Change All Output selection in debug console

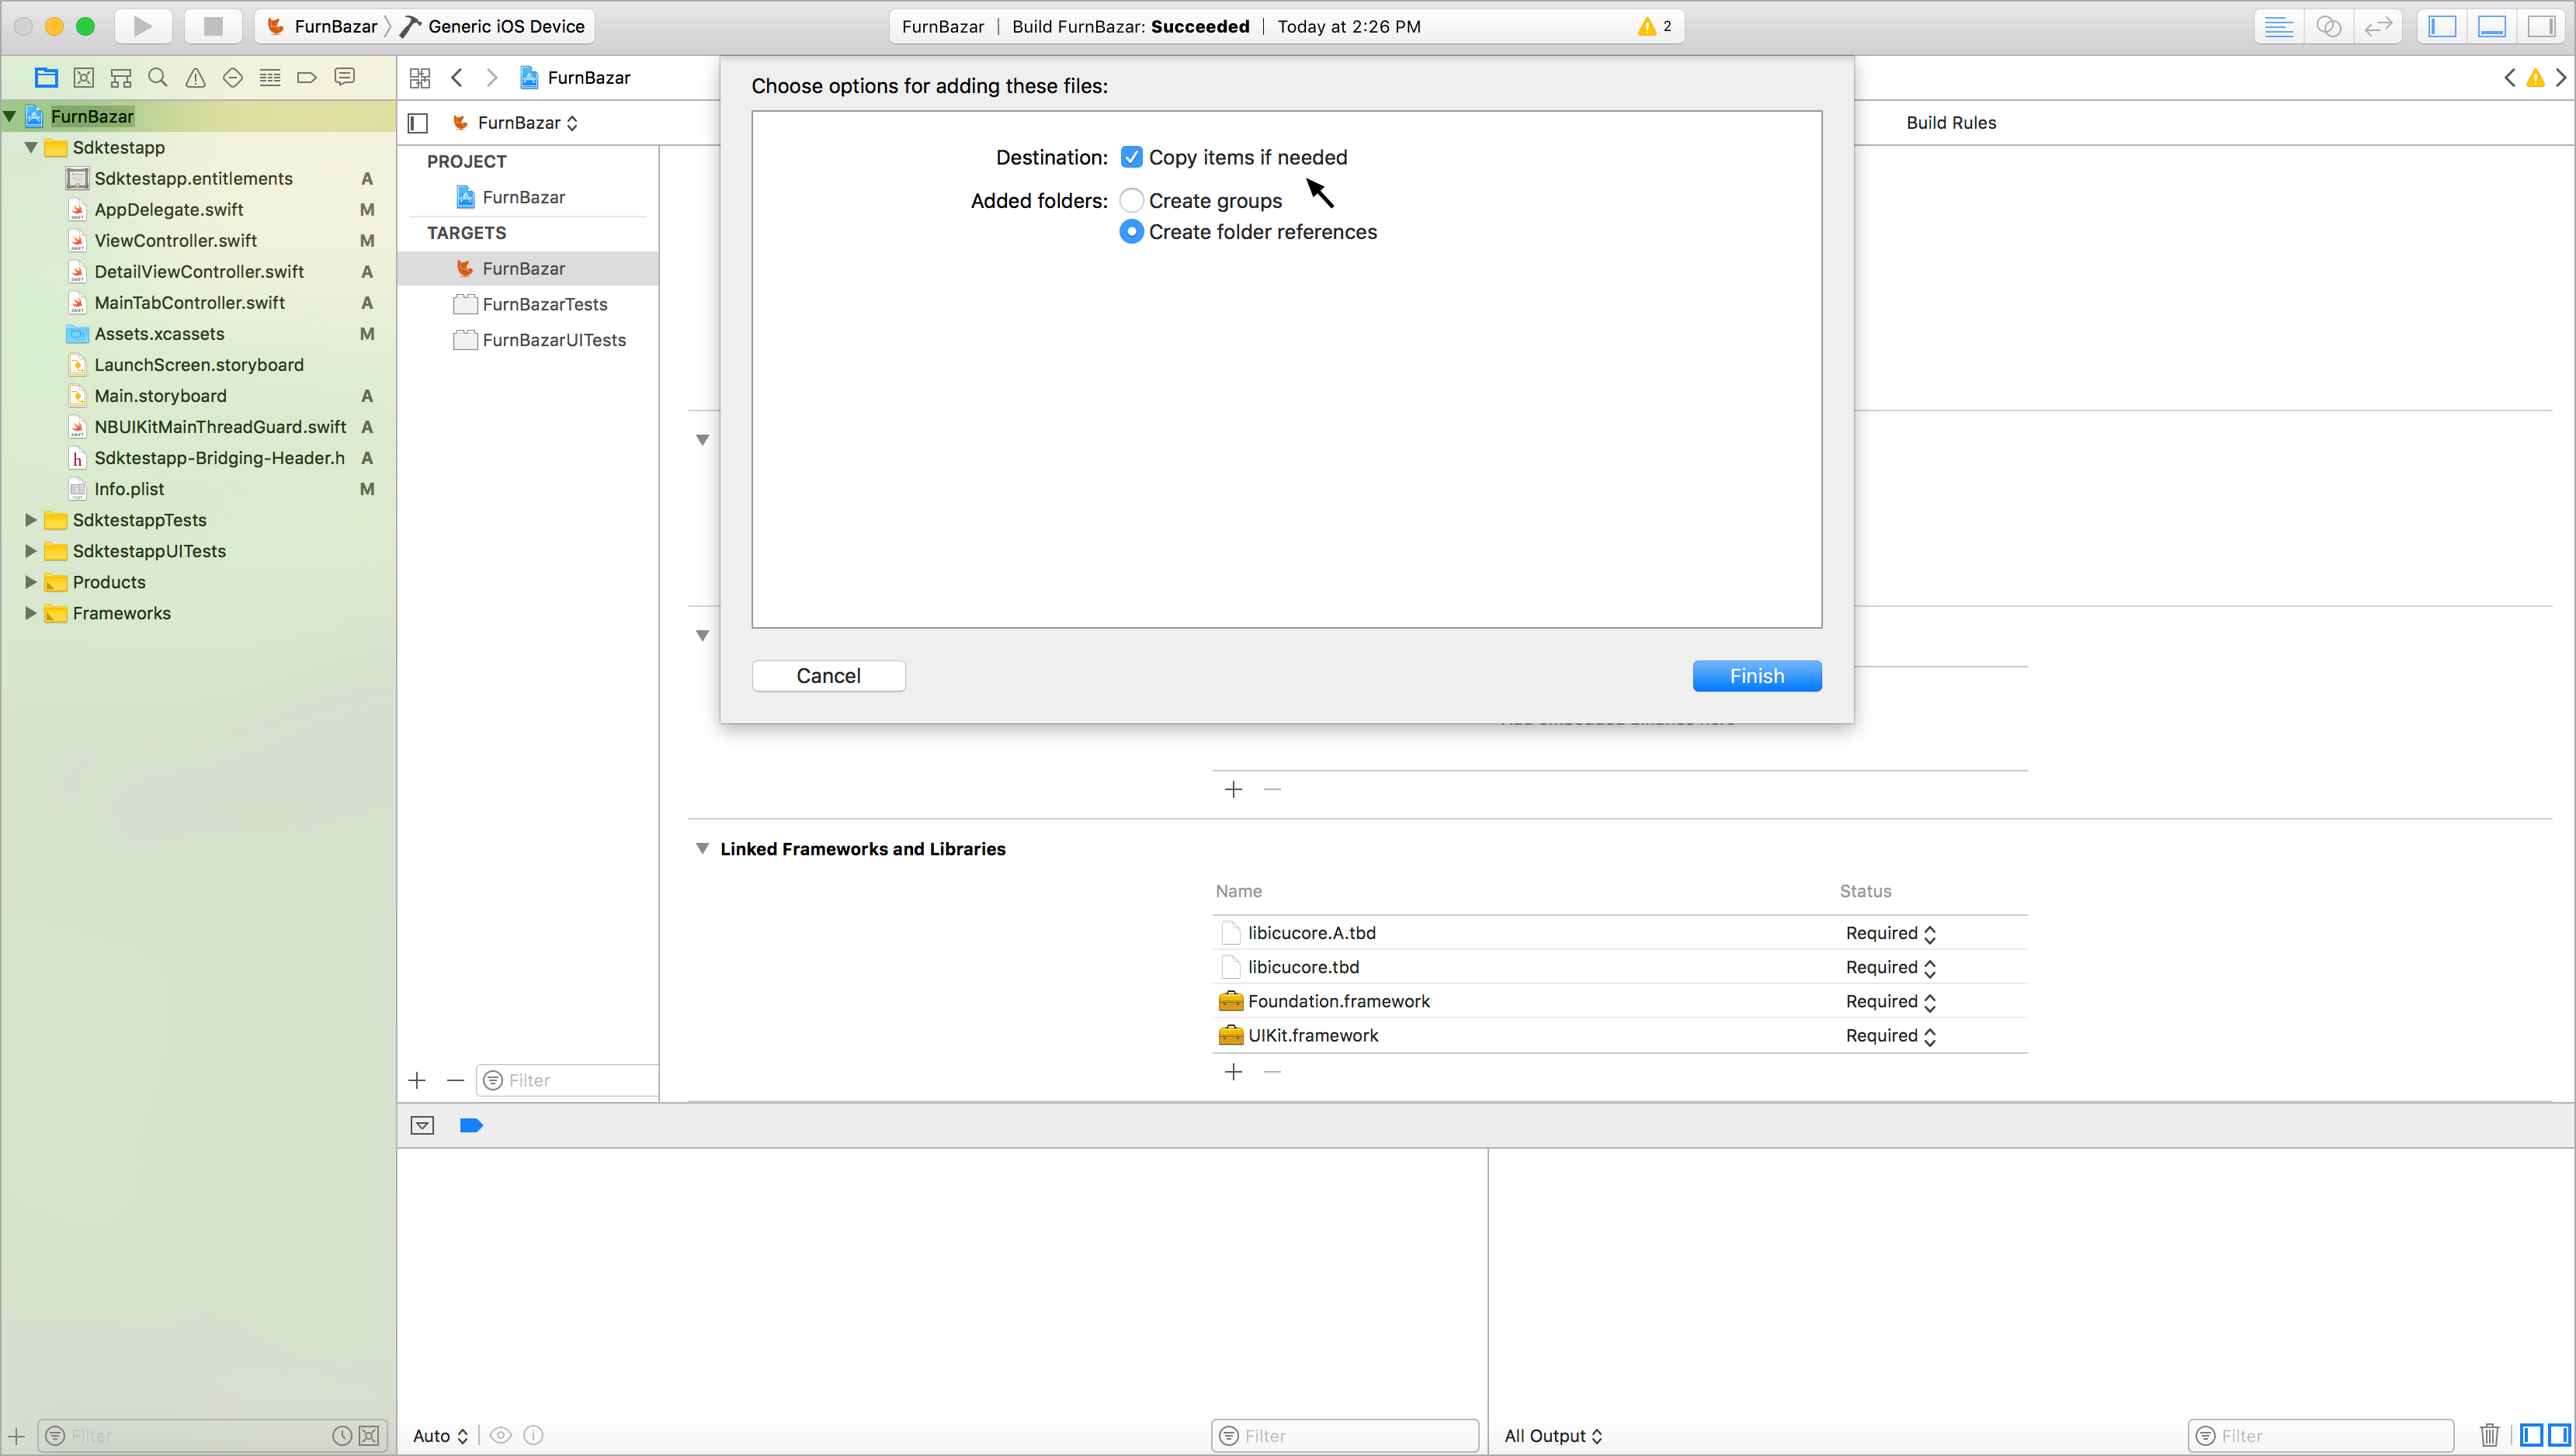point(1553,1435)
